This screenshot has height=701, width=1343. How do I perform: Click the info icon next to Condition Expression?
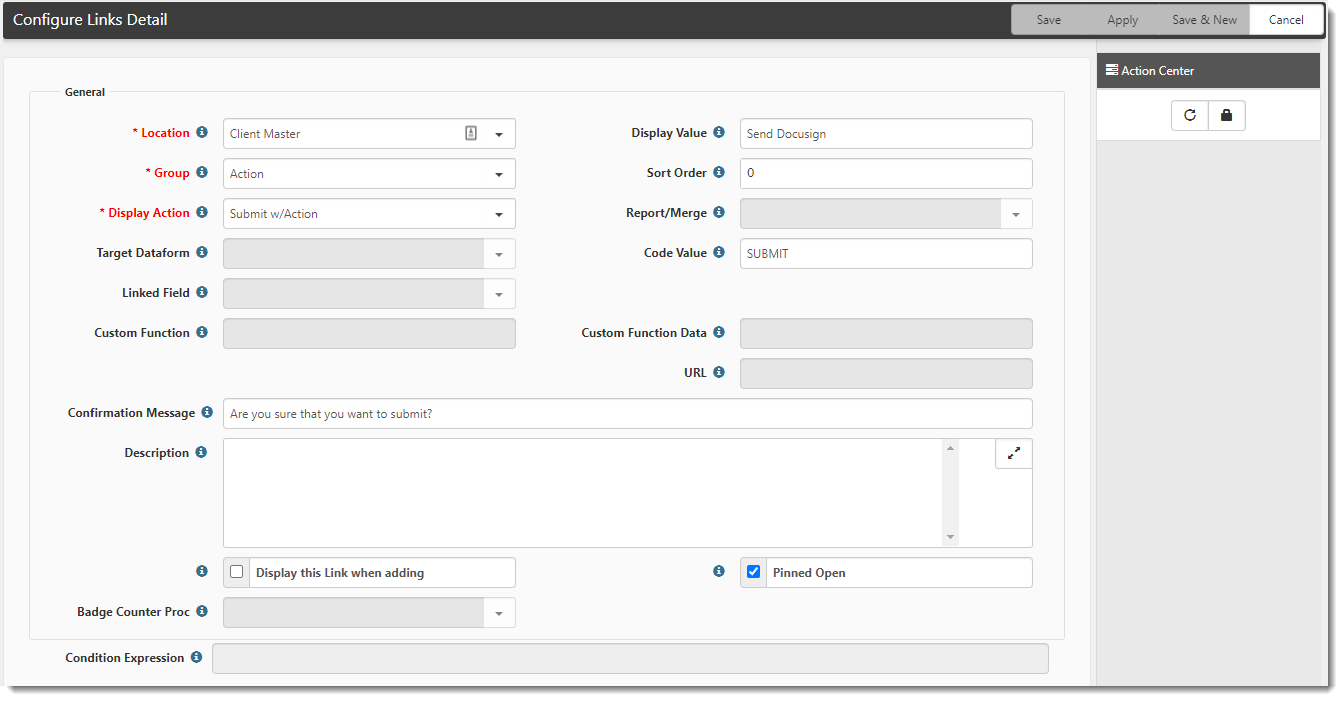196,658
